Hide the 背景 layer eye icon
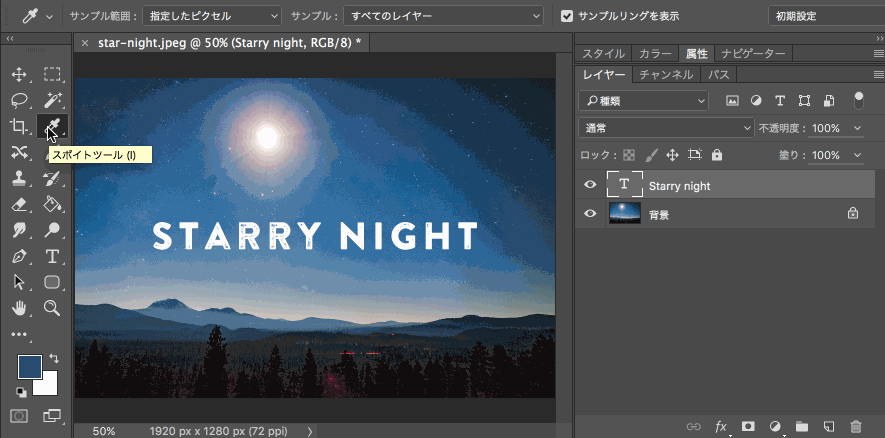885x438 pixels. click(x=590, y=213)
